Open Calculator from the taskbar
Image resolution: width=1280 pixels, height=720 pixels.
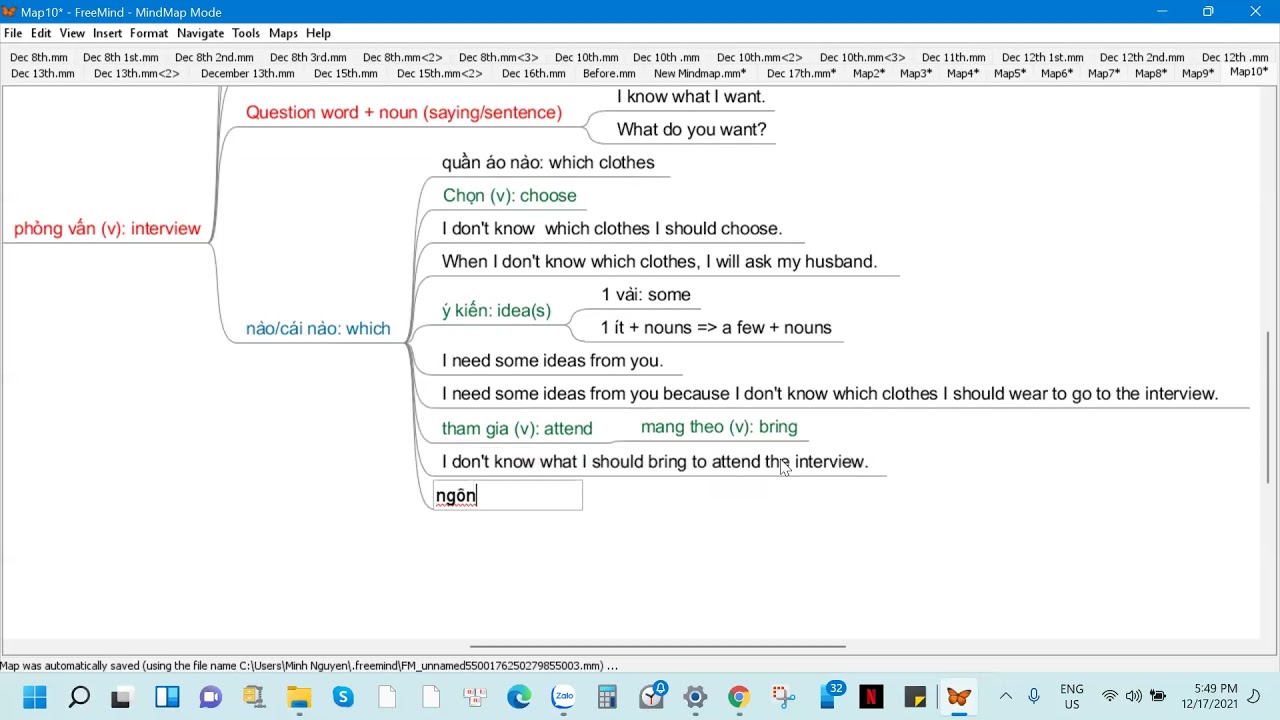click(x=607, y=696)
